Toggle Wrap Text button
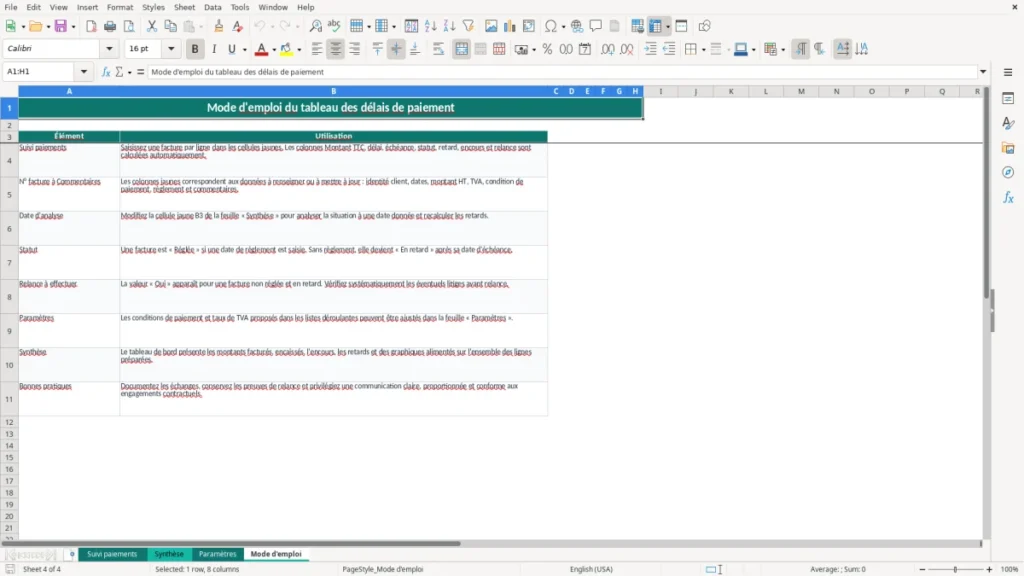 click(438, 49)
